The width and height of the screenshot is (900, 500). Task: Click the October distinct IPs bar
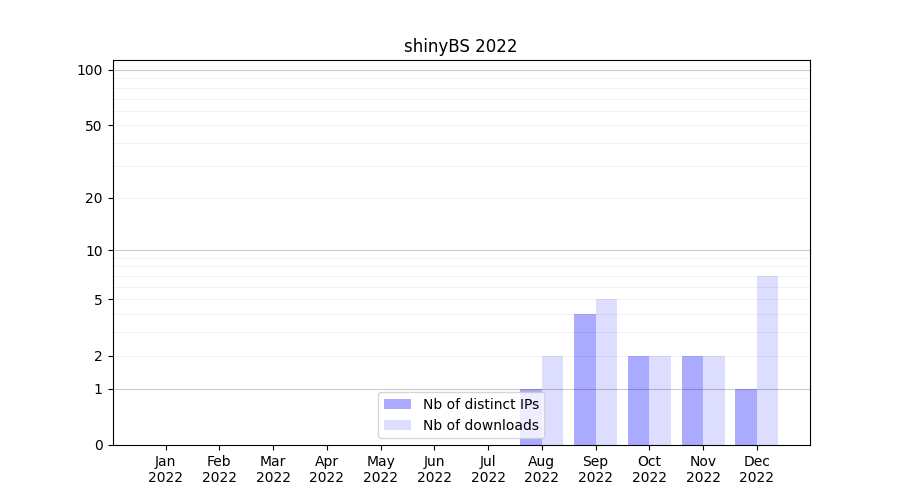click(638, 400)
